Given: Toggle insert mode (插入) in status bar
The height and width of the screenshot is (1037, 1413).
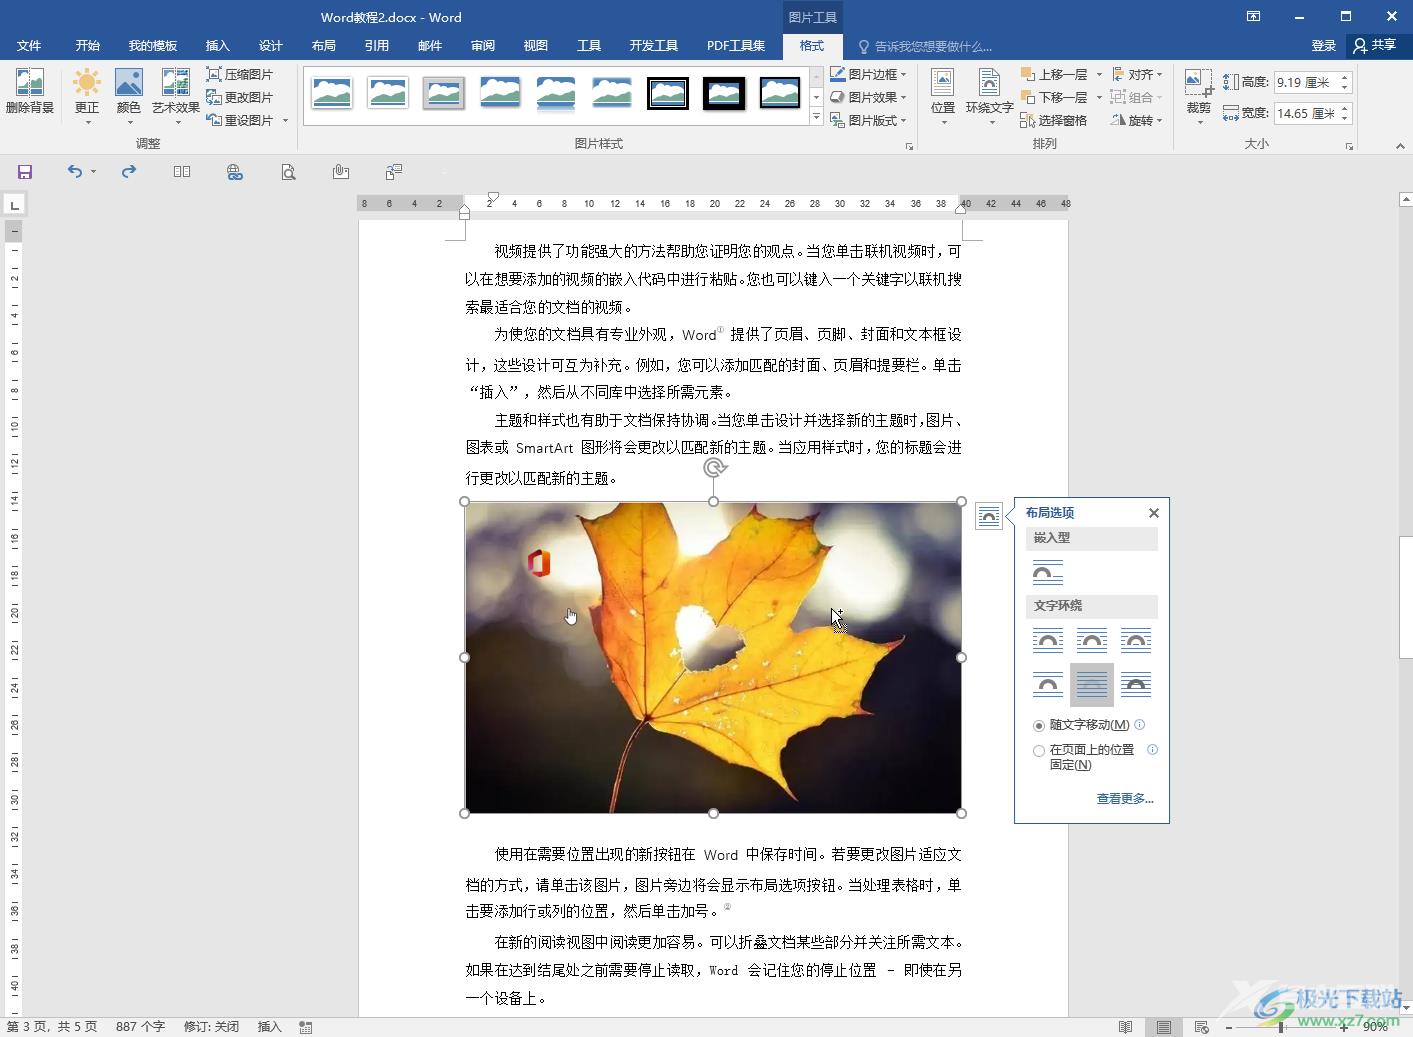Looking at the screenshot, I should click(x=270, y=1027).
